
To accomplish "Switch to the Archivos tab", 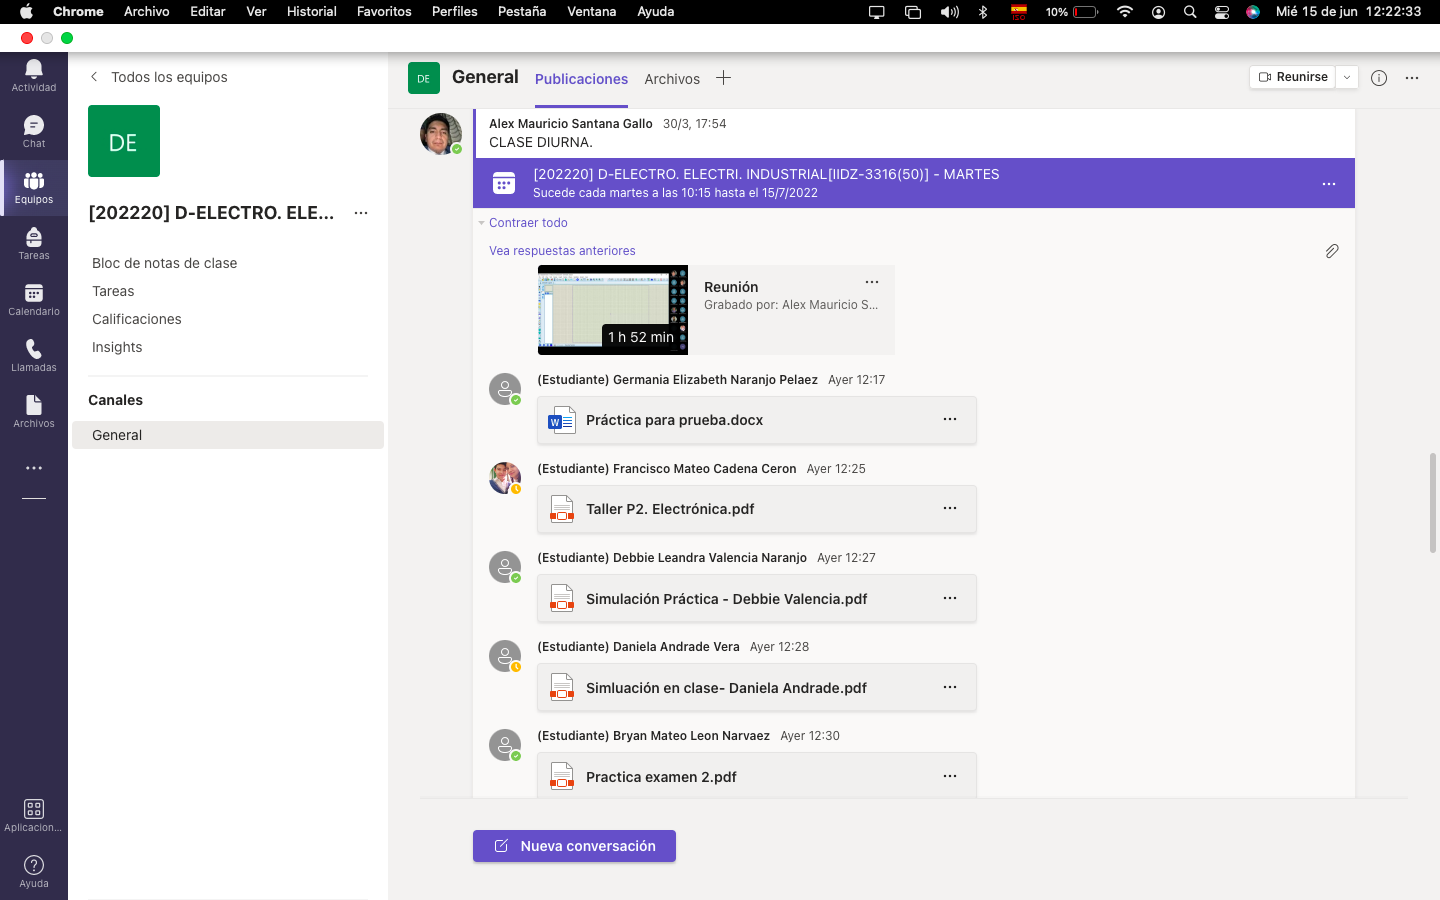I will (x=672, y=79).
